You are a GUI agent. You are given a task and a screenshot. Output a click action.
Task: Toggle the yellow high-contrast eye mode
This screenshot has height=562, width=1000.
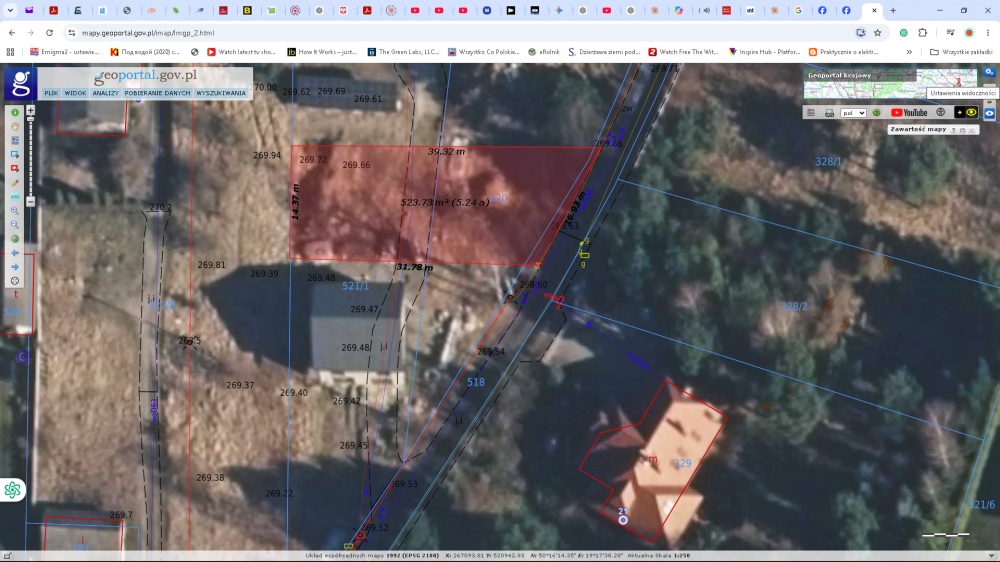point(966,112)
